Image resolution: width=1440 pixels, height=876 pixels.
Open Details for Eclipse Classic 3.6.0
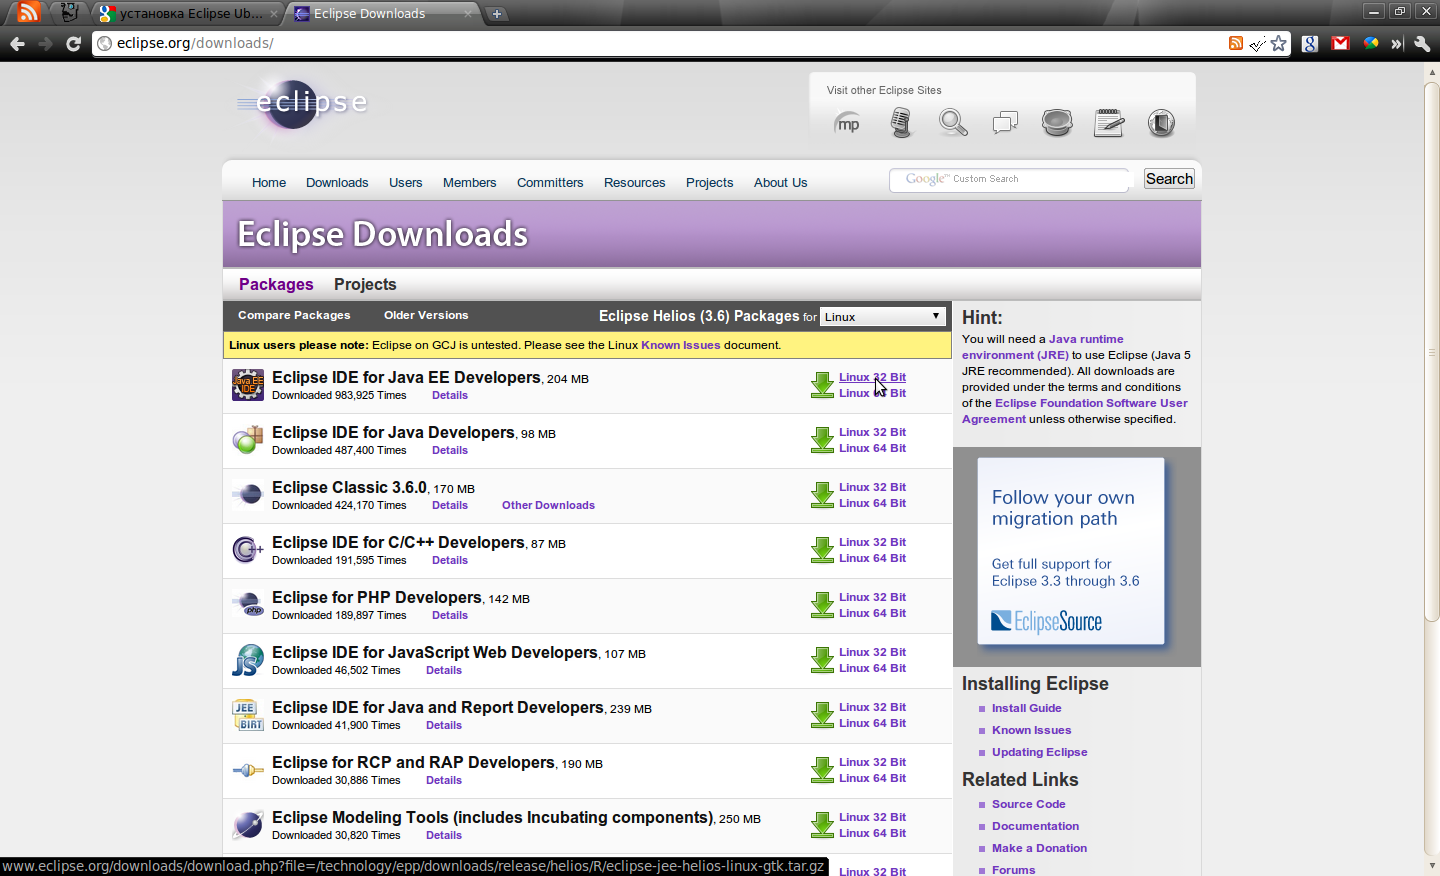tap(450, 506)
